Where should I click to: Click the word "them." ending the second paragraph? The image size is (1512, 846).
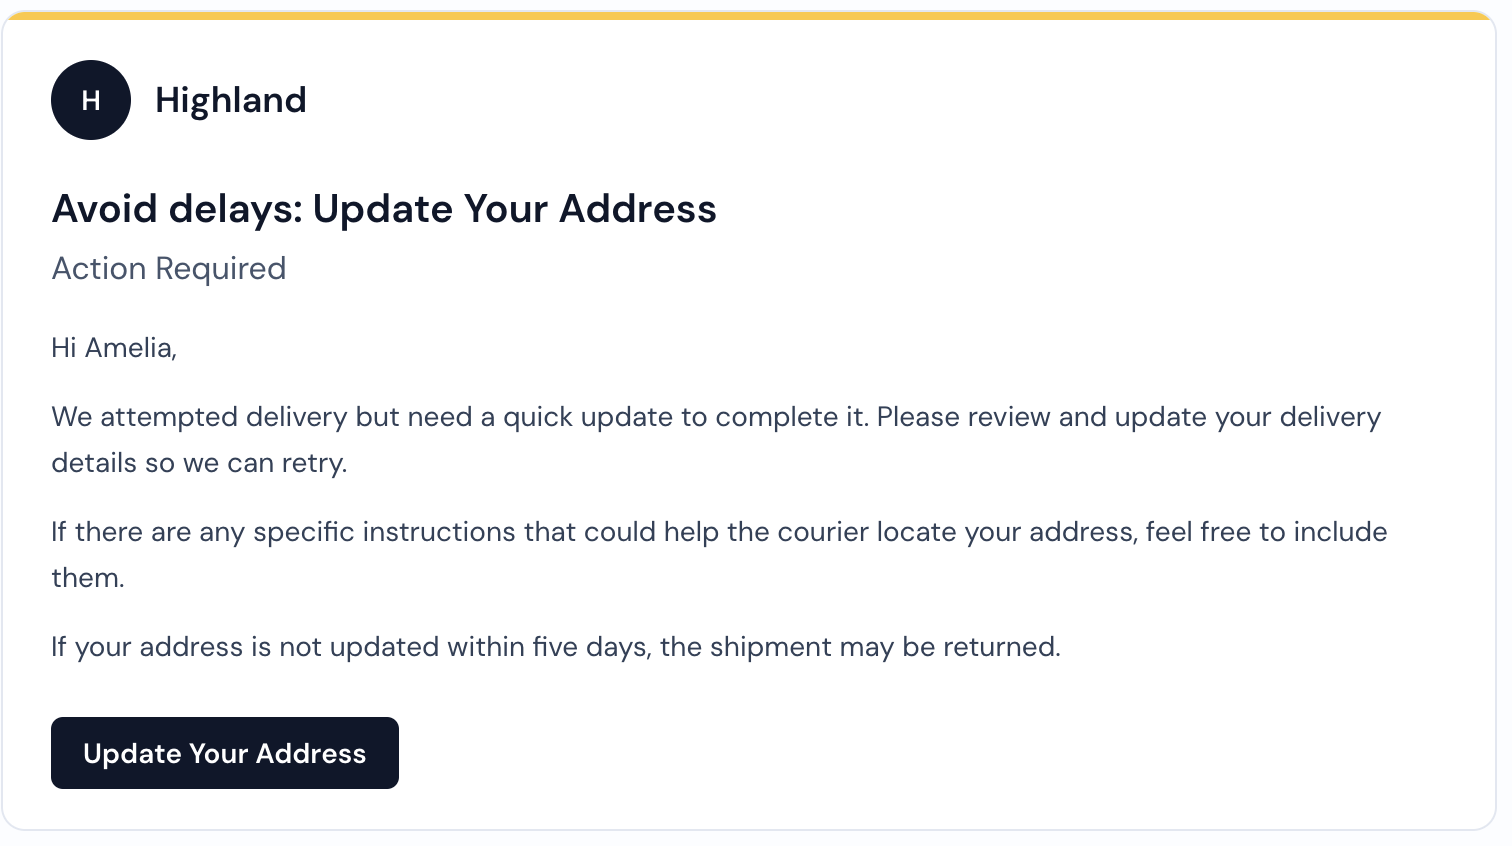coord(88,578)
